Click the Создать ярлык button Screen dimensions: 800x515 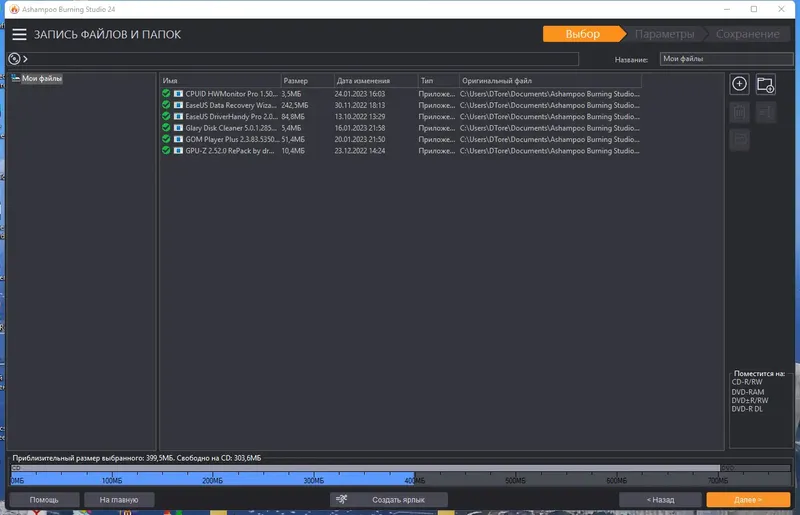pyautogui.click(x=389, y=500)
